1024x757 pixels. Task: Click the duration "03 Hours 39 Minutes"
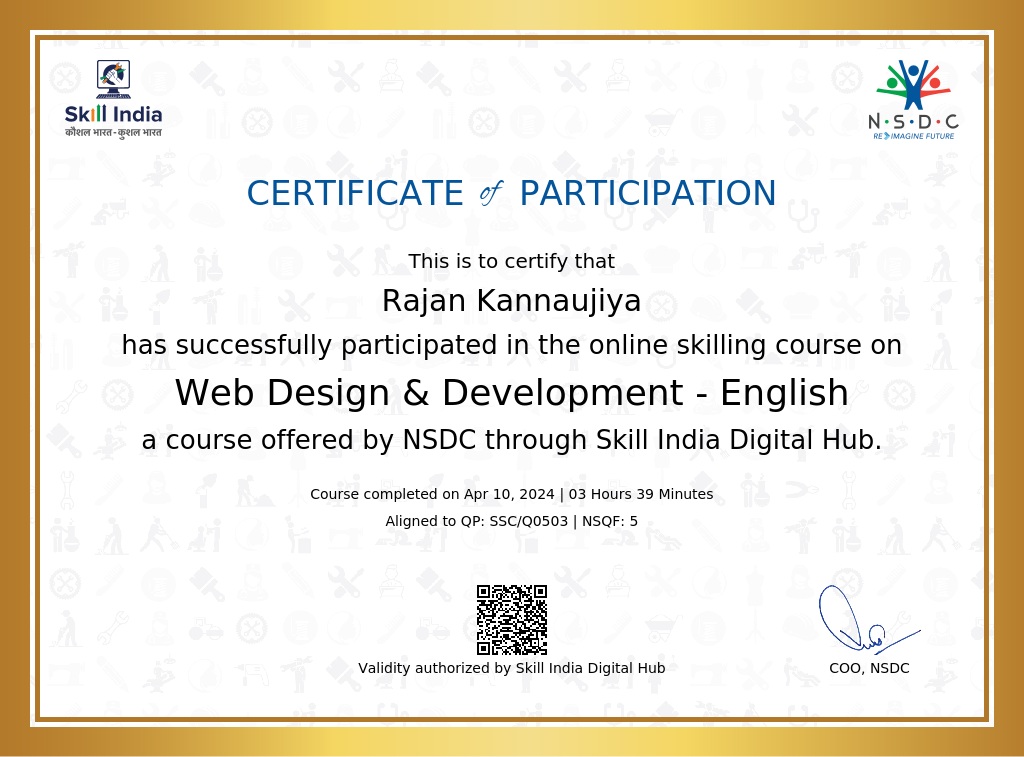(x=640, y=494)
